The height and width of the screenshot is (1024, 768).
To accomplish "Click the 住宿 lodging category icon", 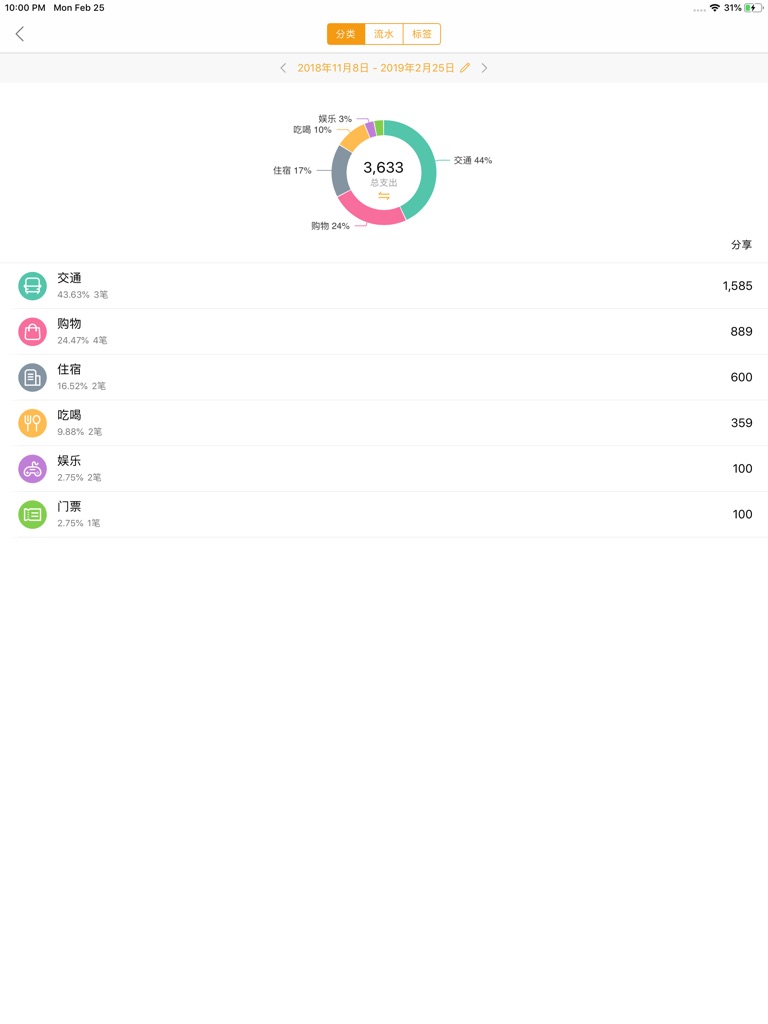I will (x=32, y=377).
